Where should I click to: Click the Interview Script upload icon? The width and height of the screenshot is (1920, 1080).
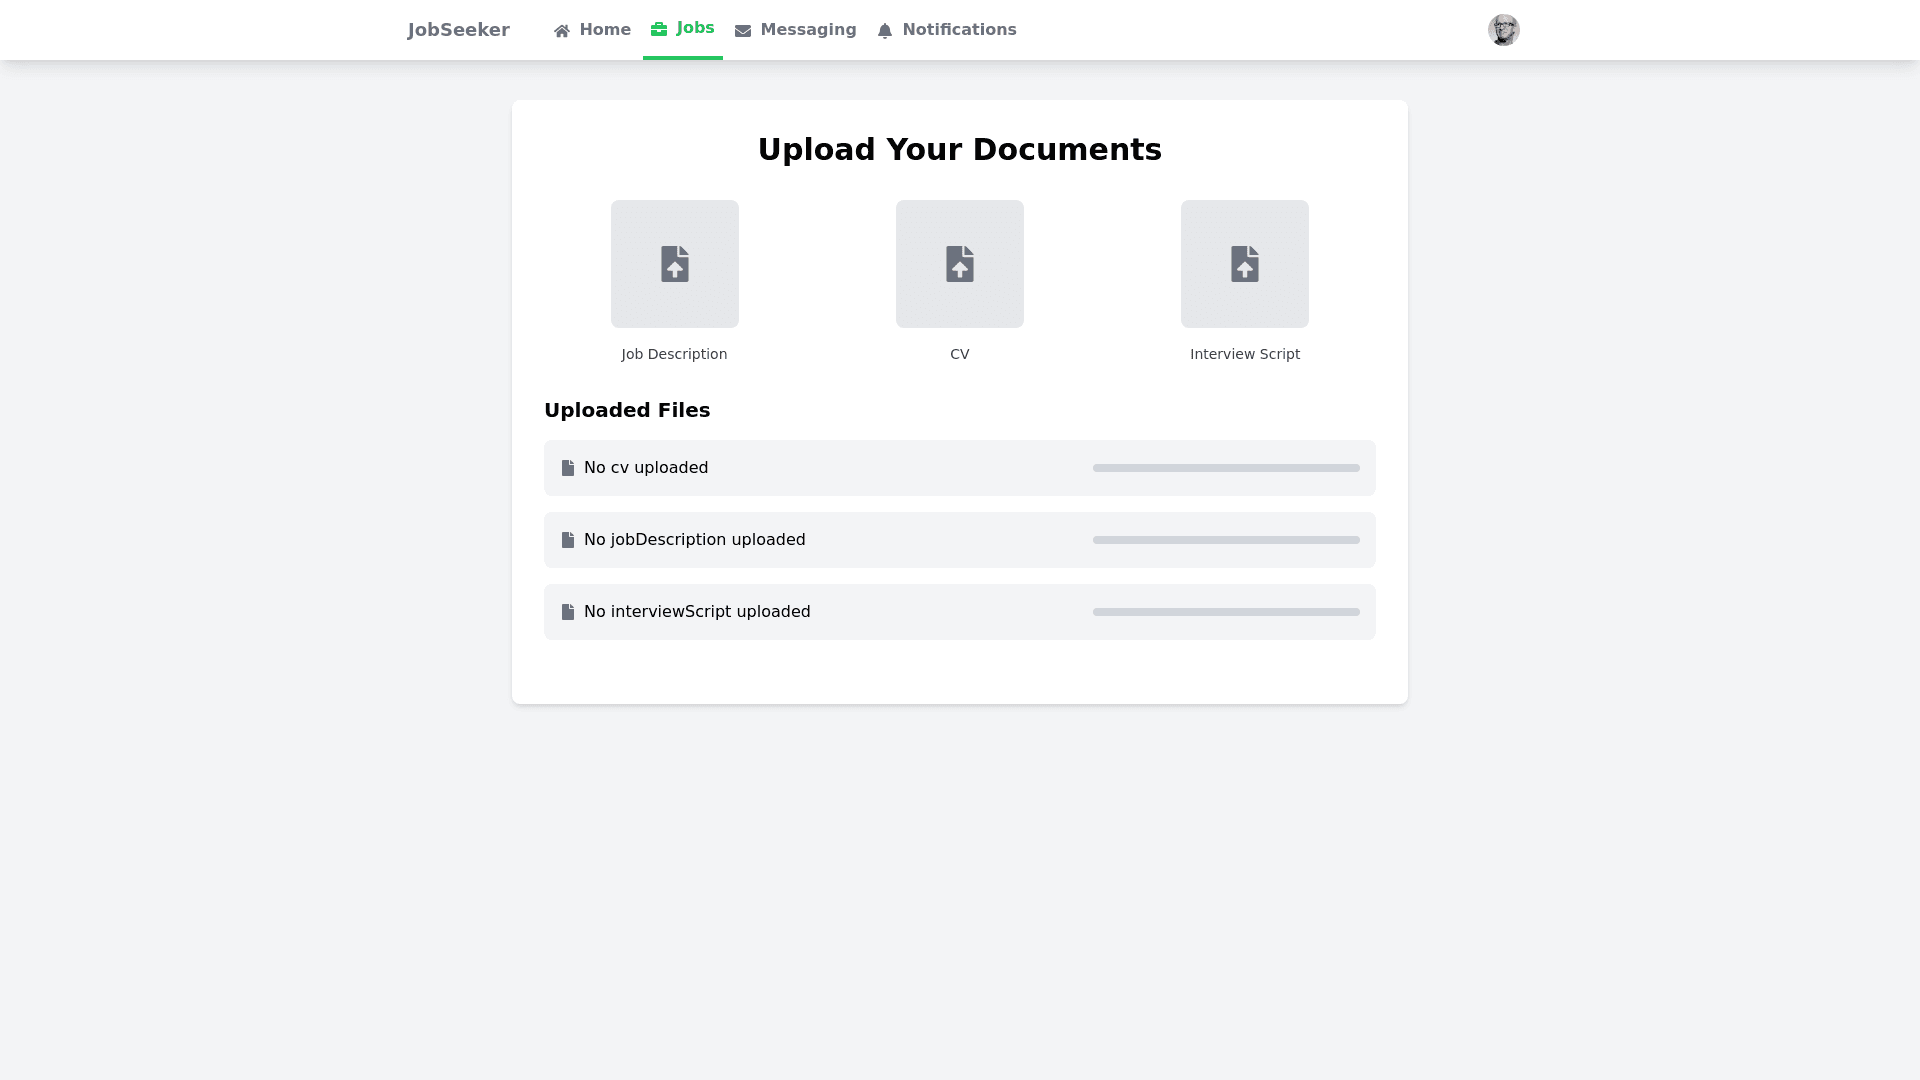tap(1245, 264)
